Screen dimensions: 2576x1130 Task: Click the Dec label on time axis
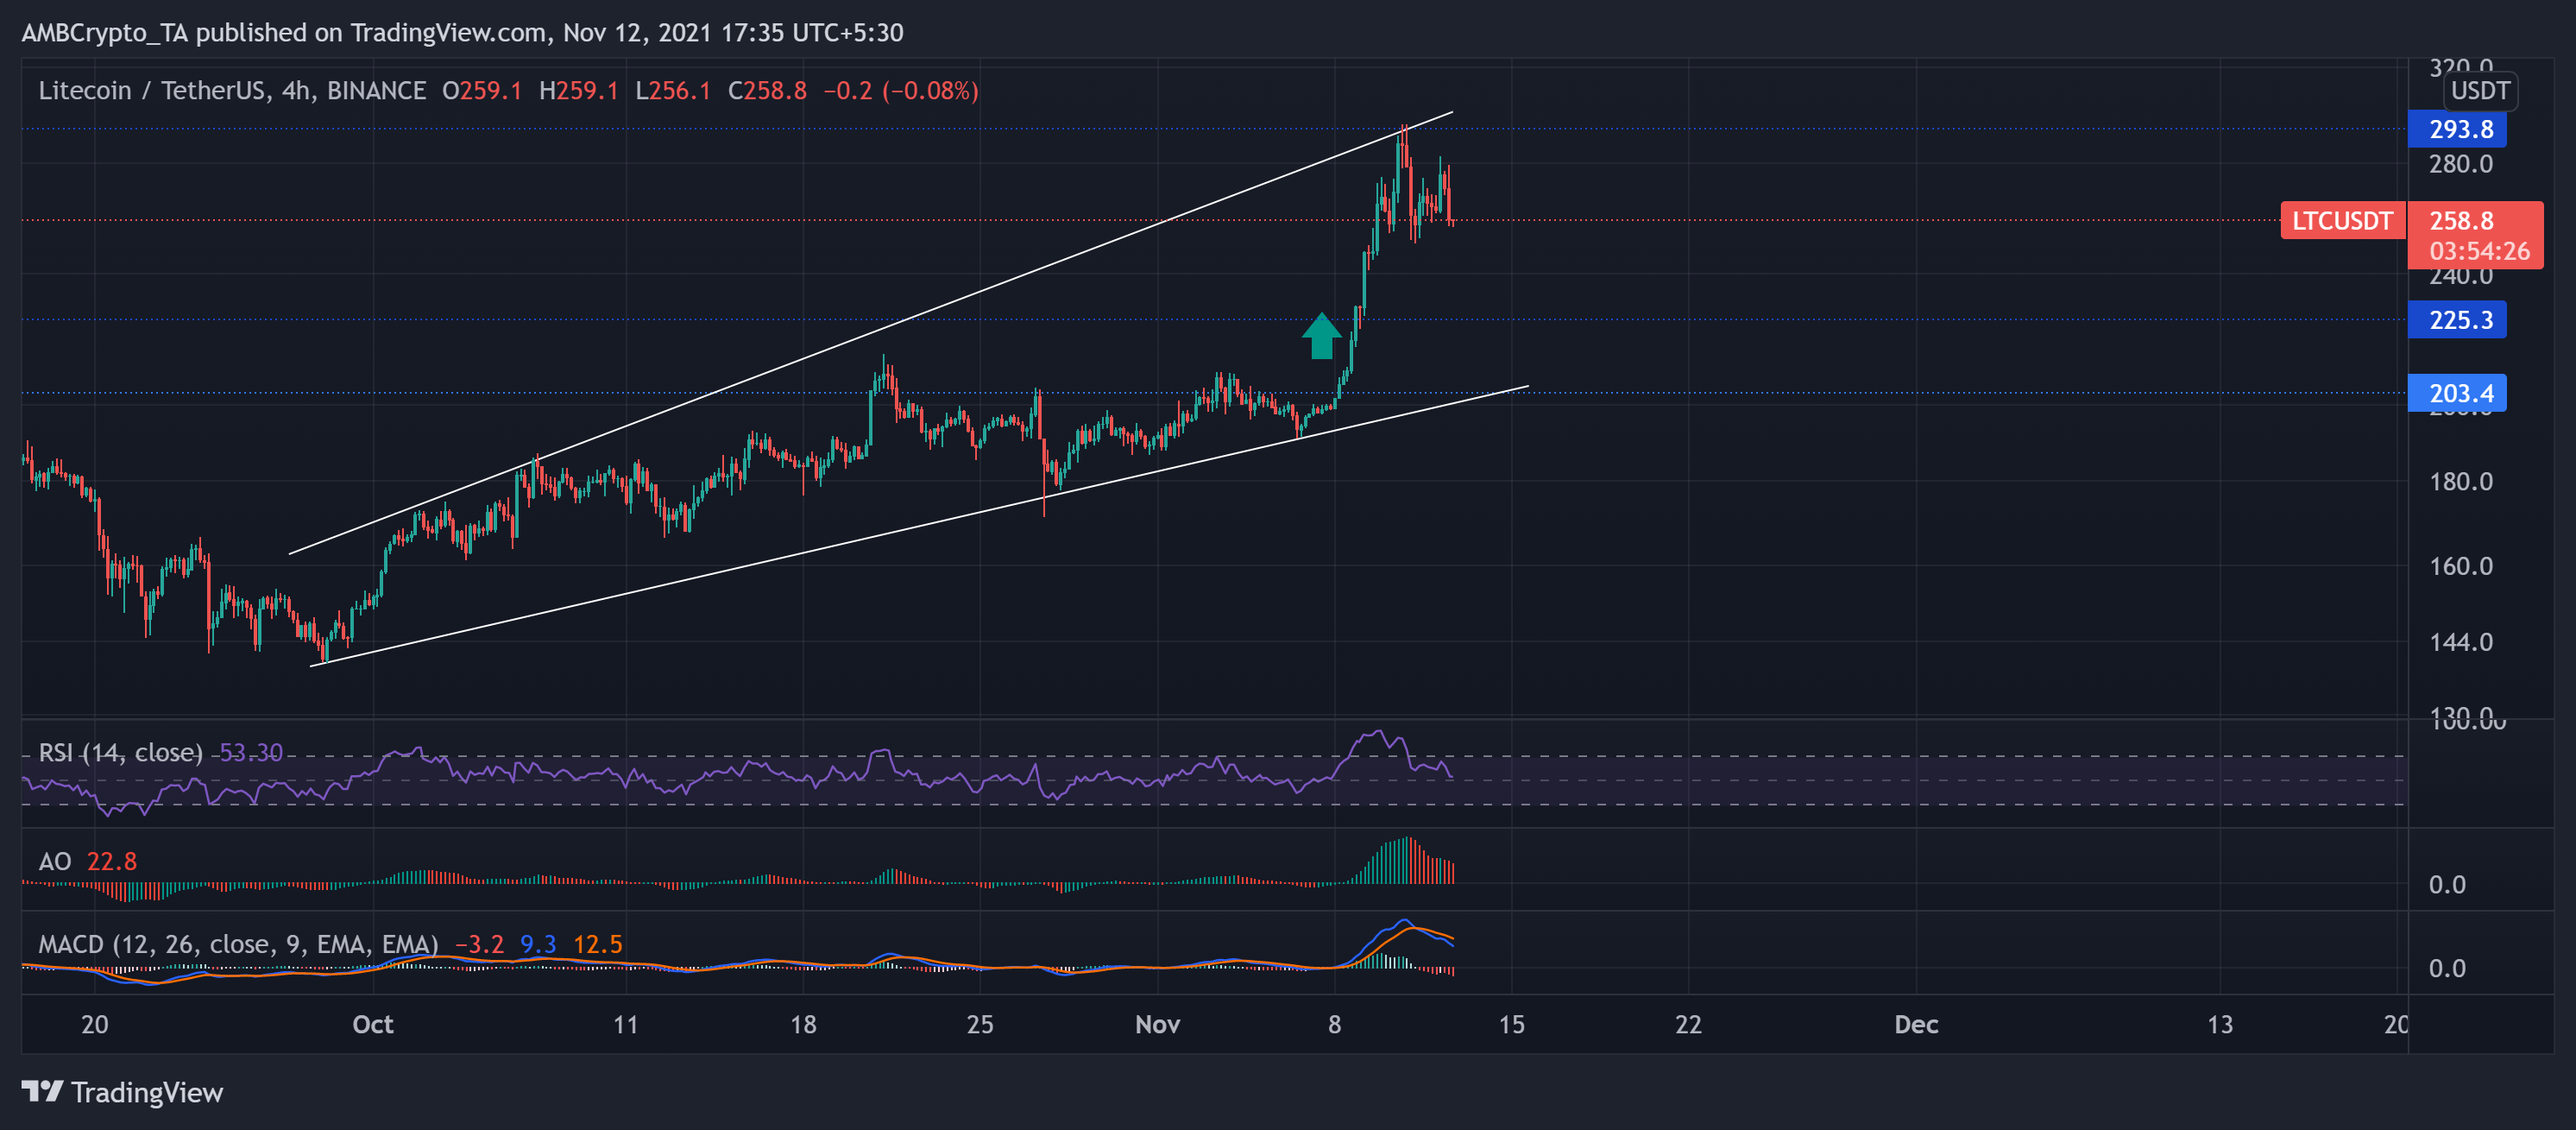pyautogui.click(x=1916, y=1024)
